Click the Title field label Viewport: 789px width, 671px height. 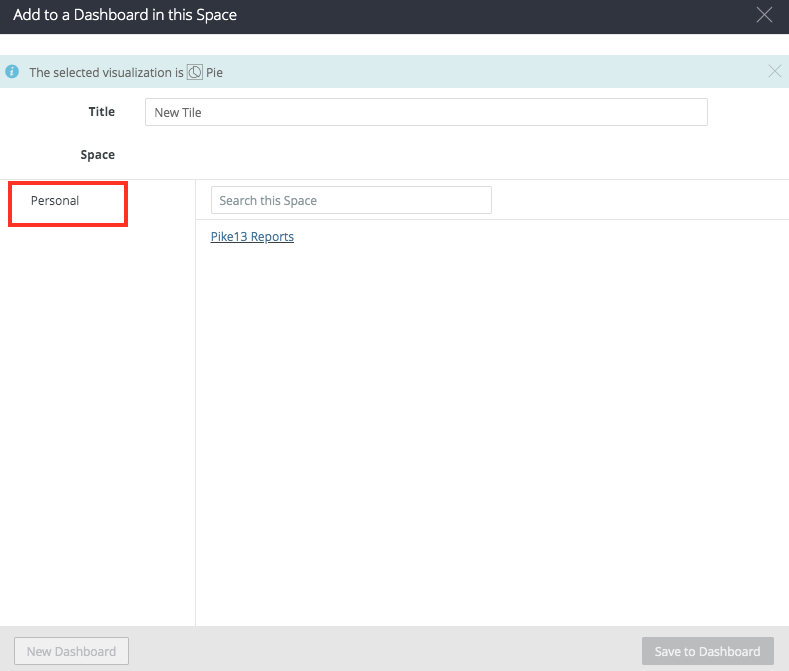coord(101,112)
